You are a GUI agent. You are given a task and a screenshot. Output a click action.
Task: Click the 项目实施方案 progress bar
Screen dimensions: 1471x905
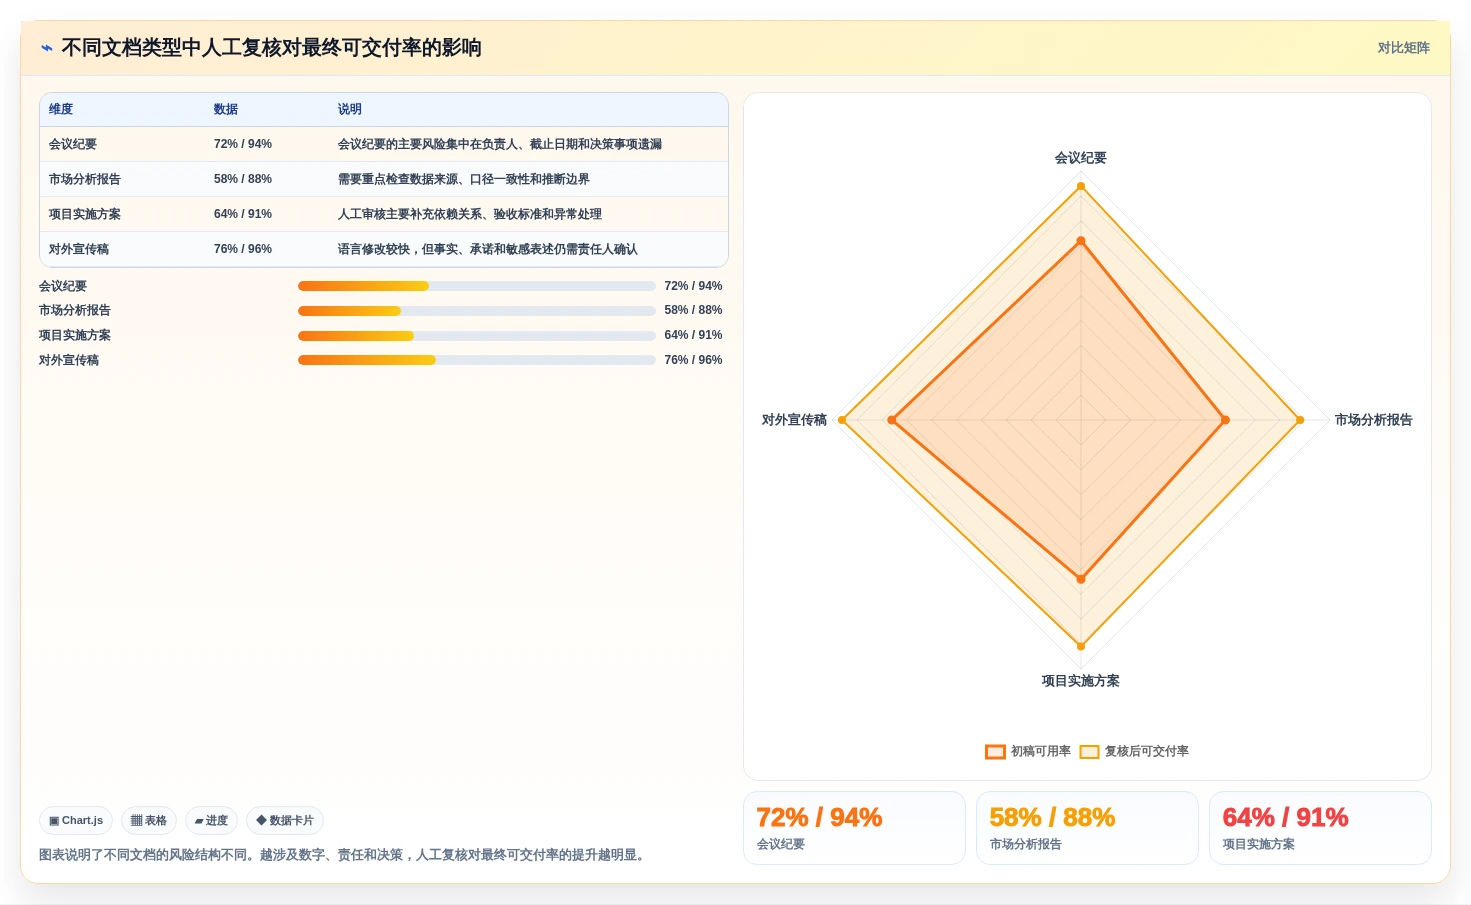[476, 336]
